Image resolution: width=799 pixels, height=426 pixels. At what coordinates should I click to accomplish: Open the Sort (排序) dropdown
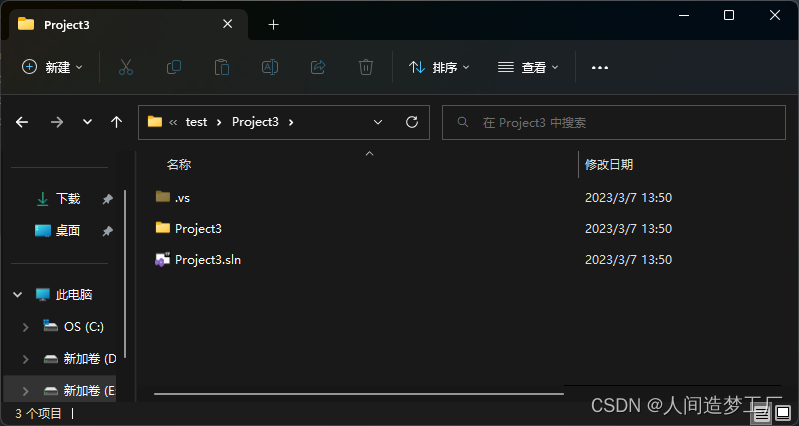point(439,67)
